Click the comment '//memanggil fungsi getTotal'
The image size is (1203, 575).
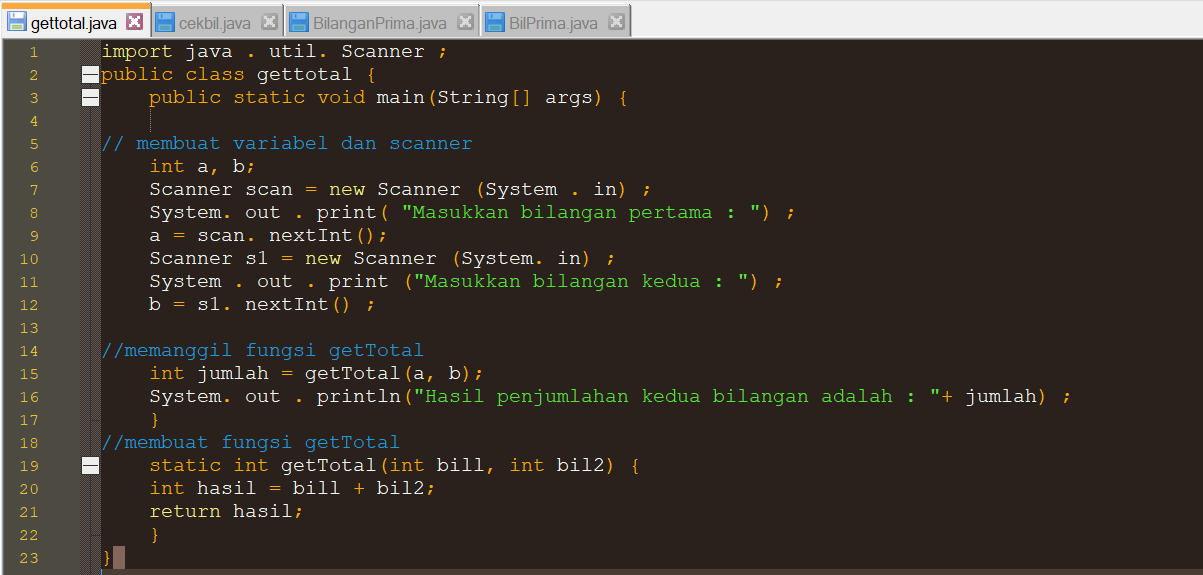263,350
